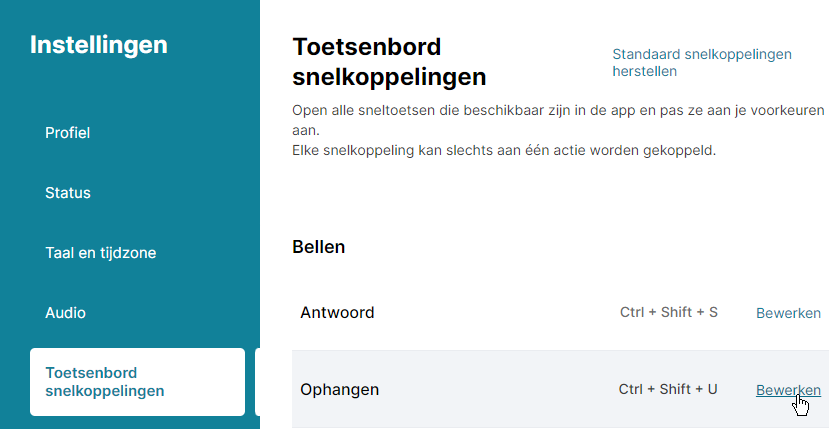Click the Ophangen action name
The image size is (830, 429).
click(339, 390)
